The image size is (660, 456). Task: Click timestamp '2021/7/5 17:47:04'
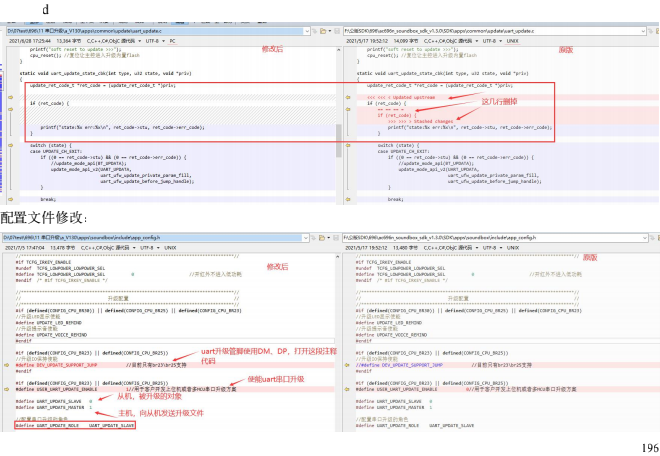tap(24, 248)
